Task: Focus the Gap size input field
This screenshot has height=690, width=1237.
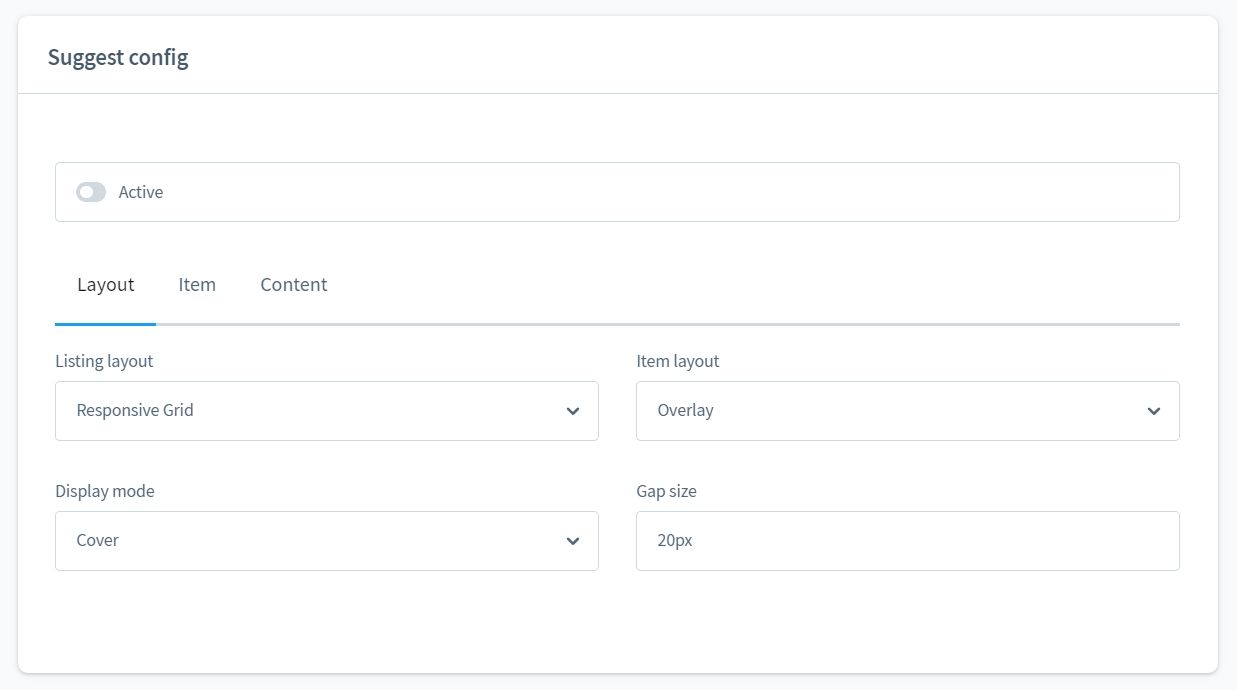Action: click(907, 541)
